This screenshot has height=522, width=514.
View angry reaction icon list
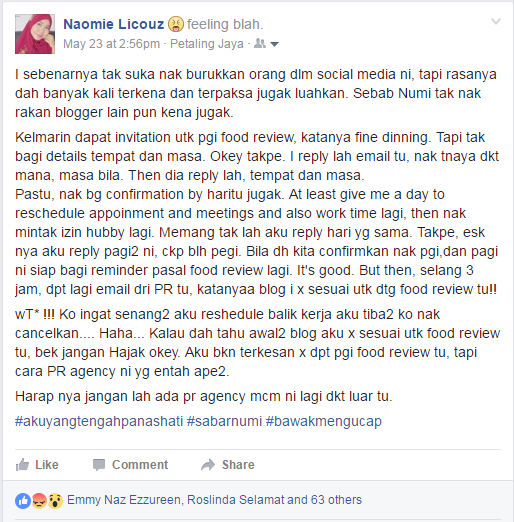[x=39, y=501]
